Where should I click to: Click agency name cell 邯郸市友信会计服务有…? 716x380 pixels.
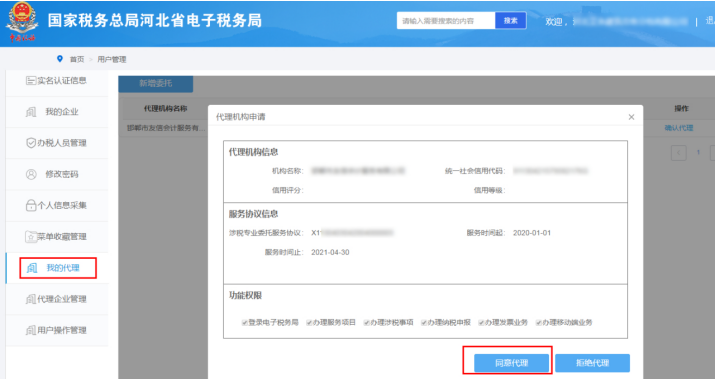166,128
